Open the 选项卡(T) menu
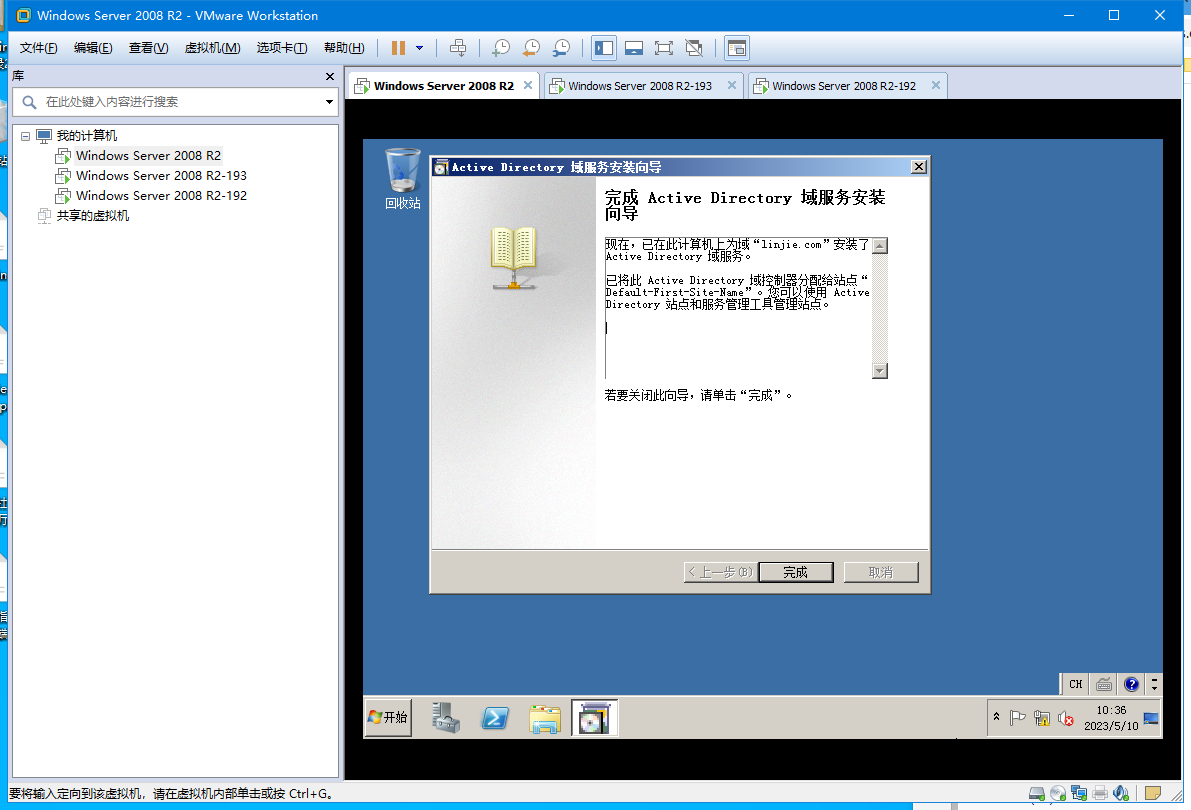This screenshot has width=1191, height=810. click(282, 48)
